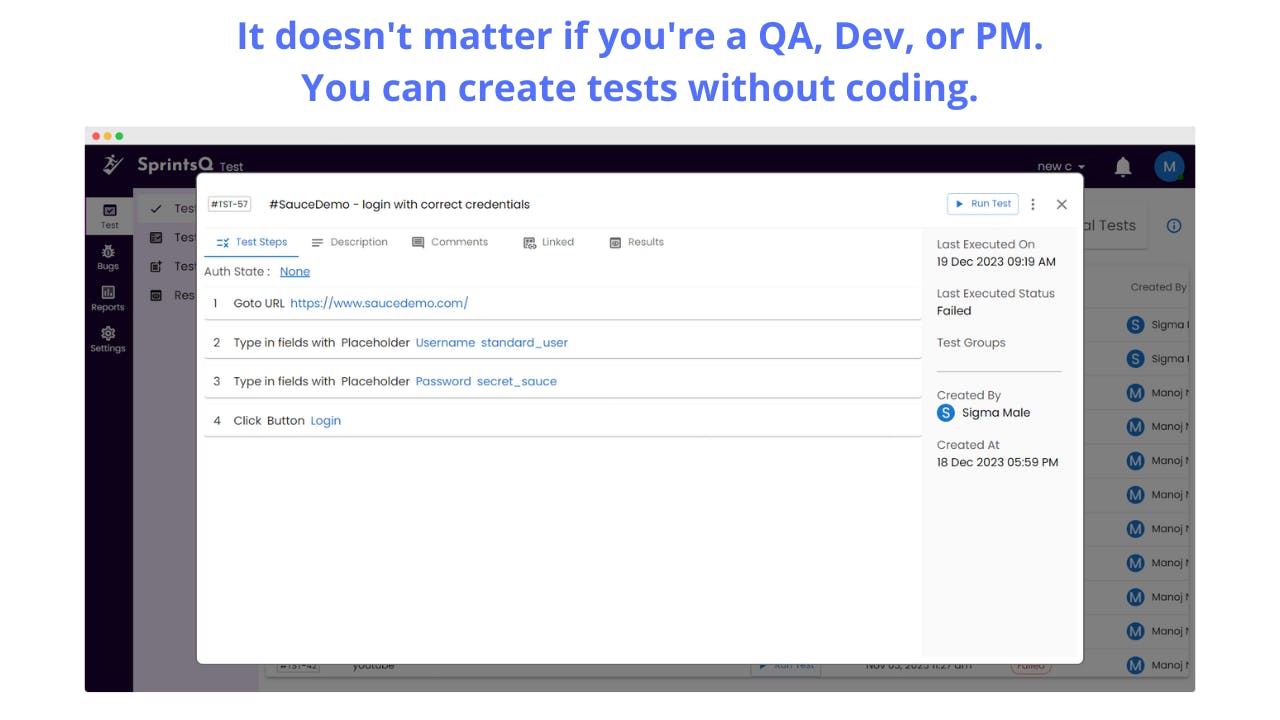
Task: Select step 4 Click Button Login
Action: (562, 420)
